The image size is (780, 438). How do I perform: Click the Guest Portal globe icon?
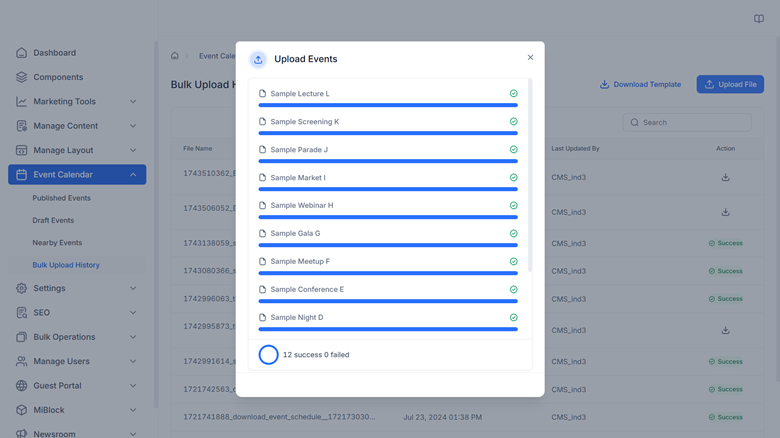coord(21,386)
